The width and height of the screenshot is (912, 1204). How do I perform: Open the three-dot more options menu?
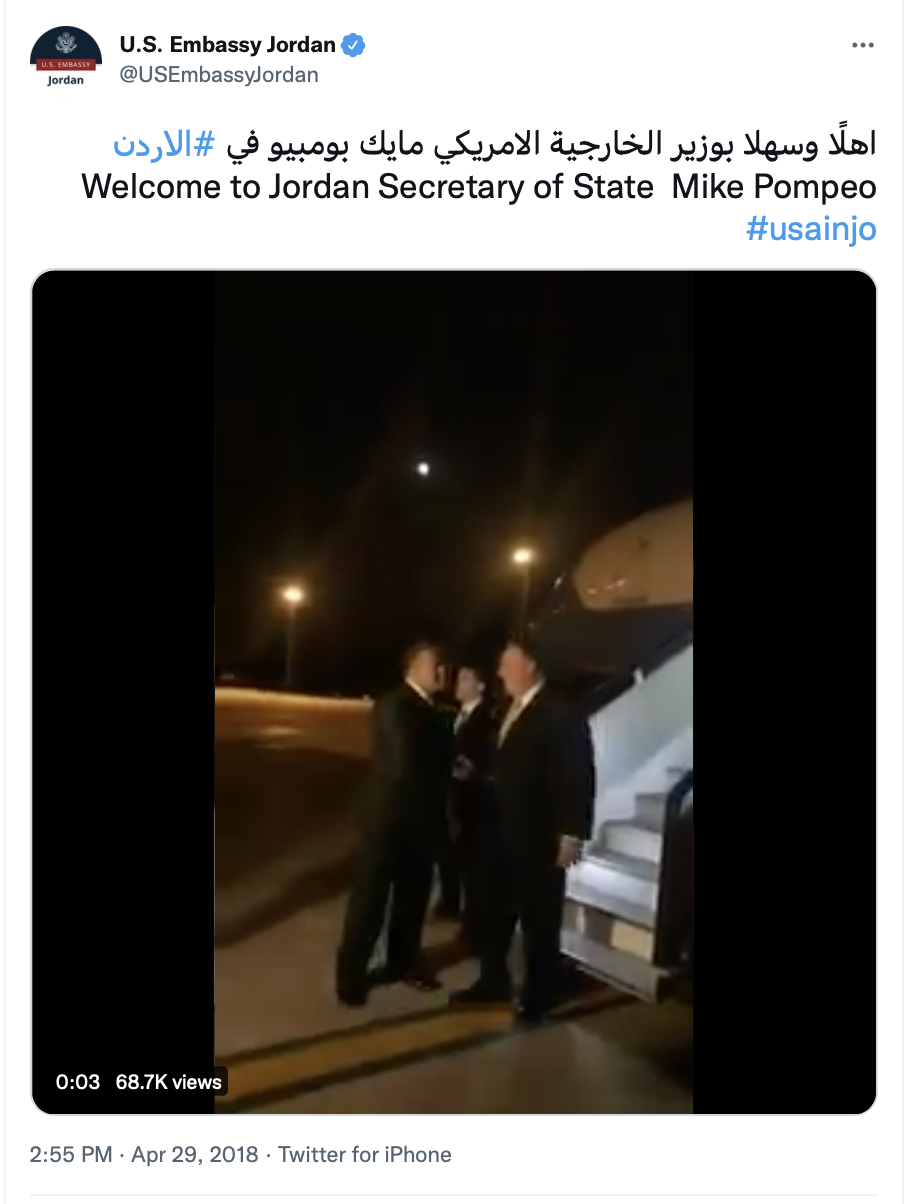[862, 46]
